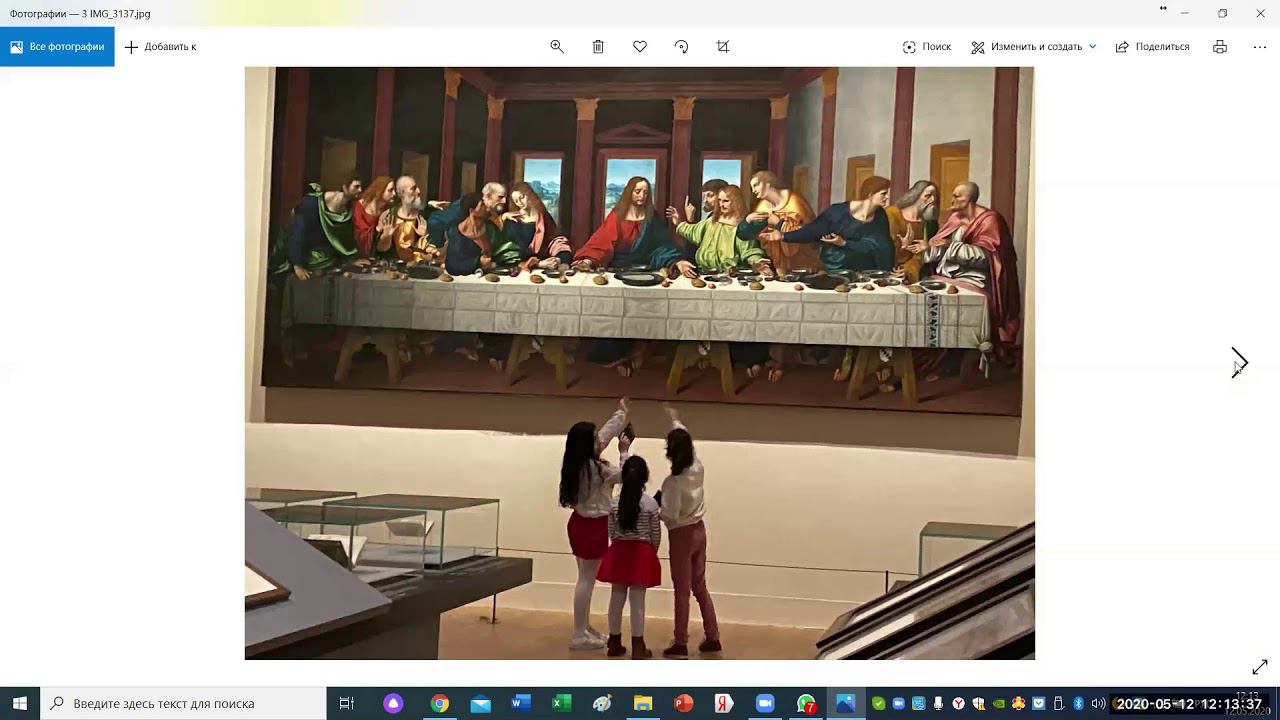Zoom in with the magnifier icon
This screenshot has height=720, width=1280.
[x=557, y=47]
